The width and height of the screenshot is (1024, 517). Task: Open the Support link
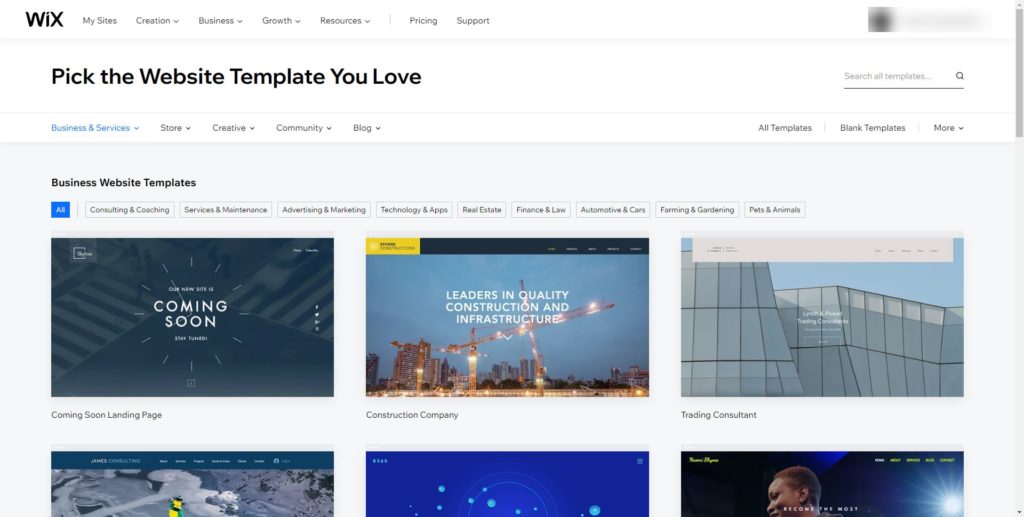(473, 21)
